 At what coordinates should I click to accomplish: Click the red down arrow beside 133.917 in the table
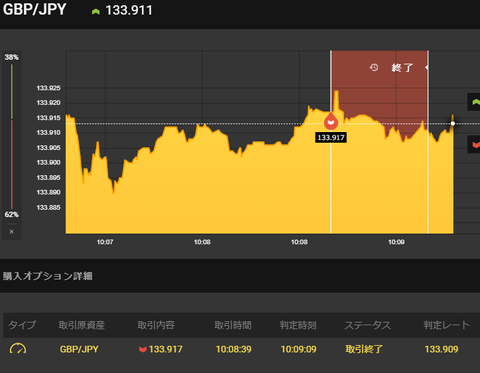[x=143, y=349]
